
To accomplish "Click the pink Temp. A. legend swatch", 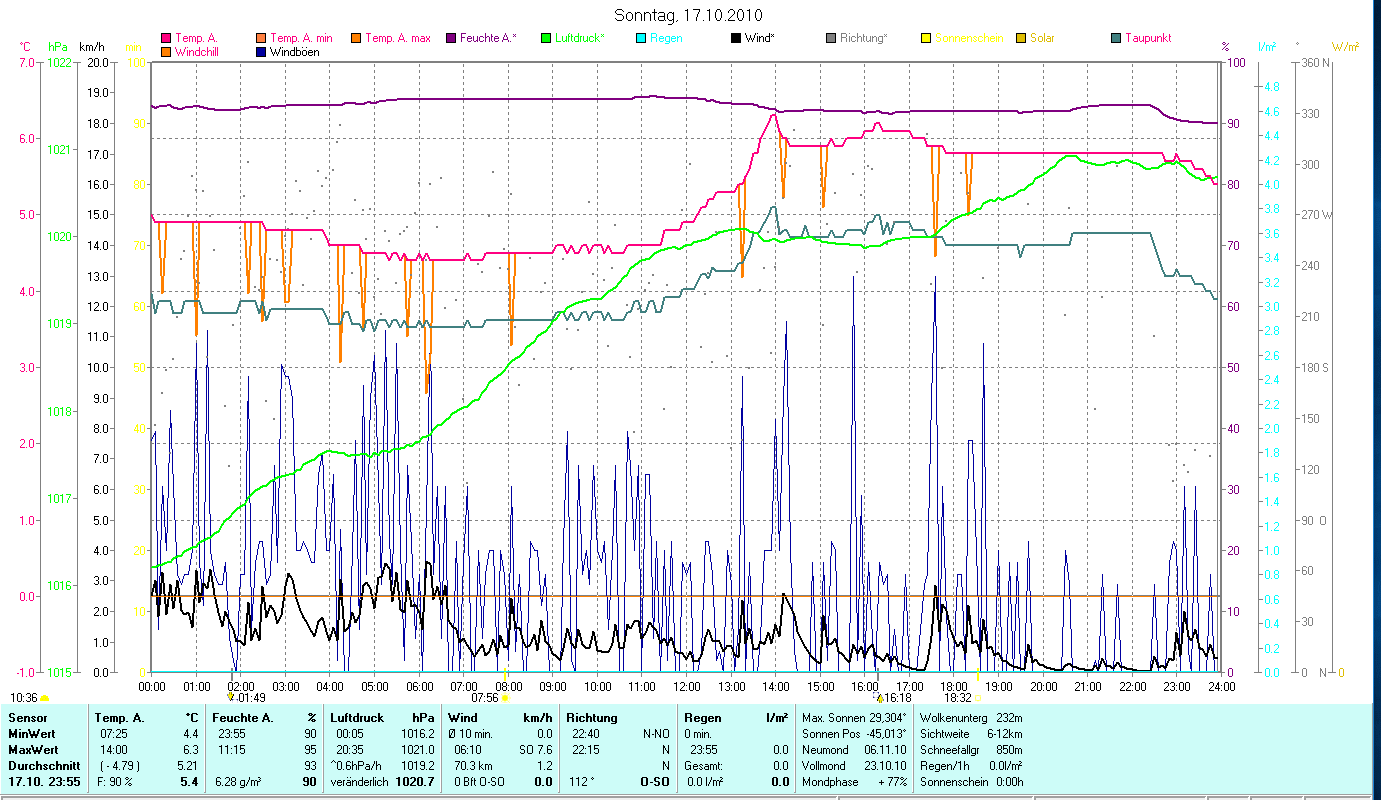I will 166,39.
